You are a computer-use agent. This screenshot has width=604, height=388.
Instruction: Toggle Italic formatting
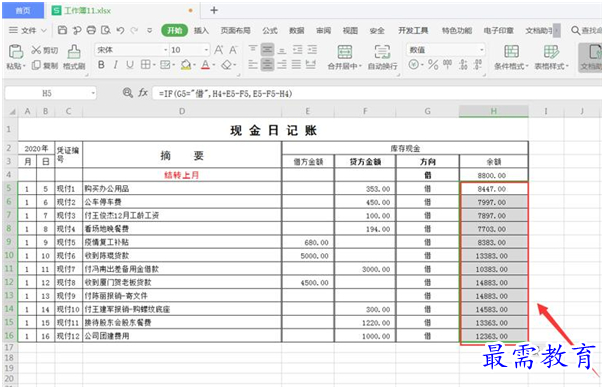(116, 65)
